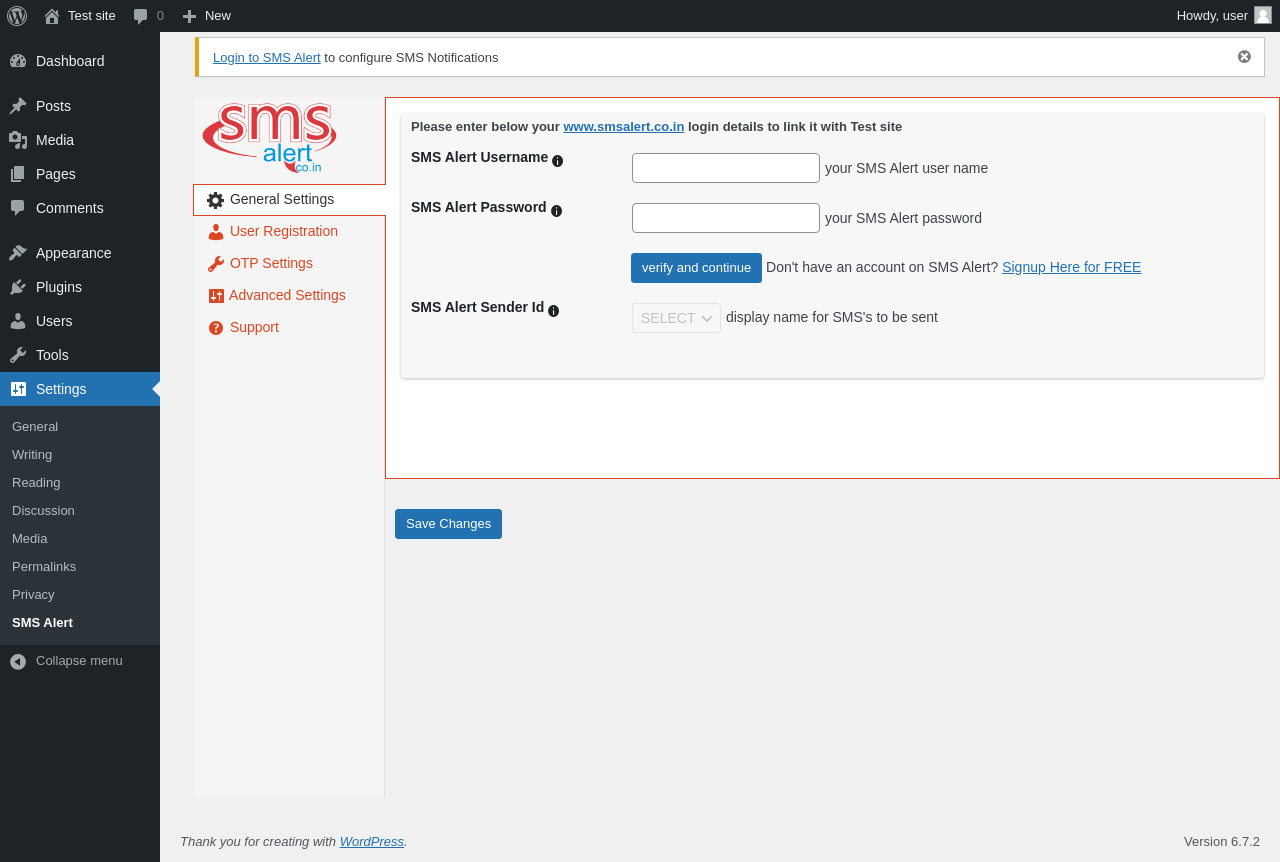Image resolution: width=1280 pixels, height=862 pixels.
Task: Open the Appearance menu
Action: pos(80,253)
